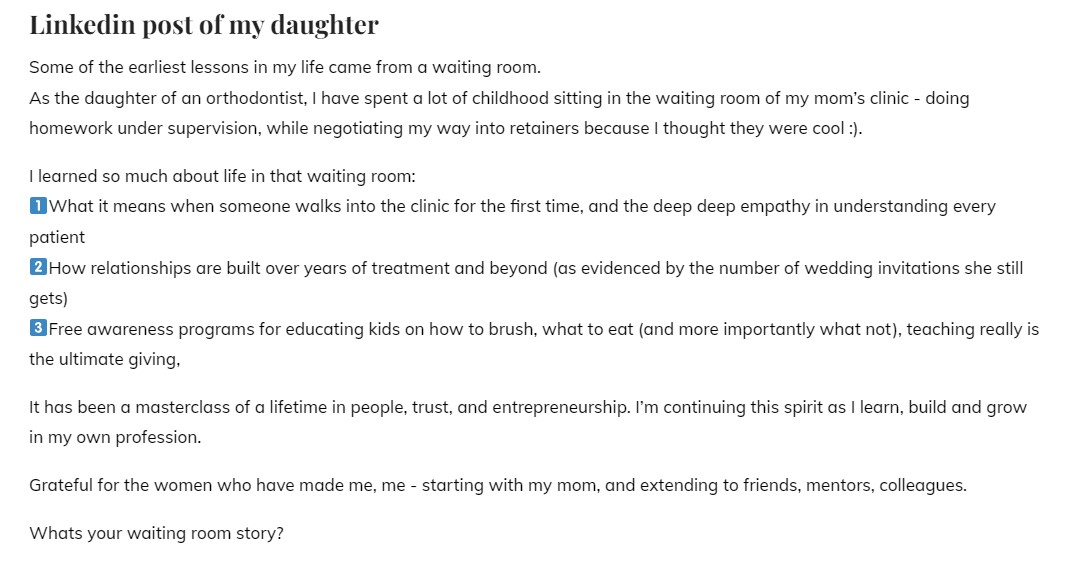Click the blue number 1 emoji

pyautogui.click(x=38, y=207)
